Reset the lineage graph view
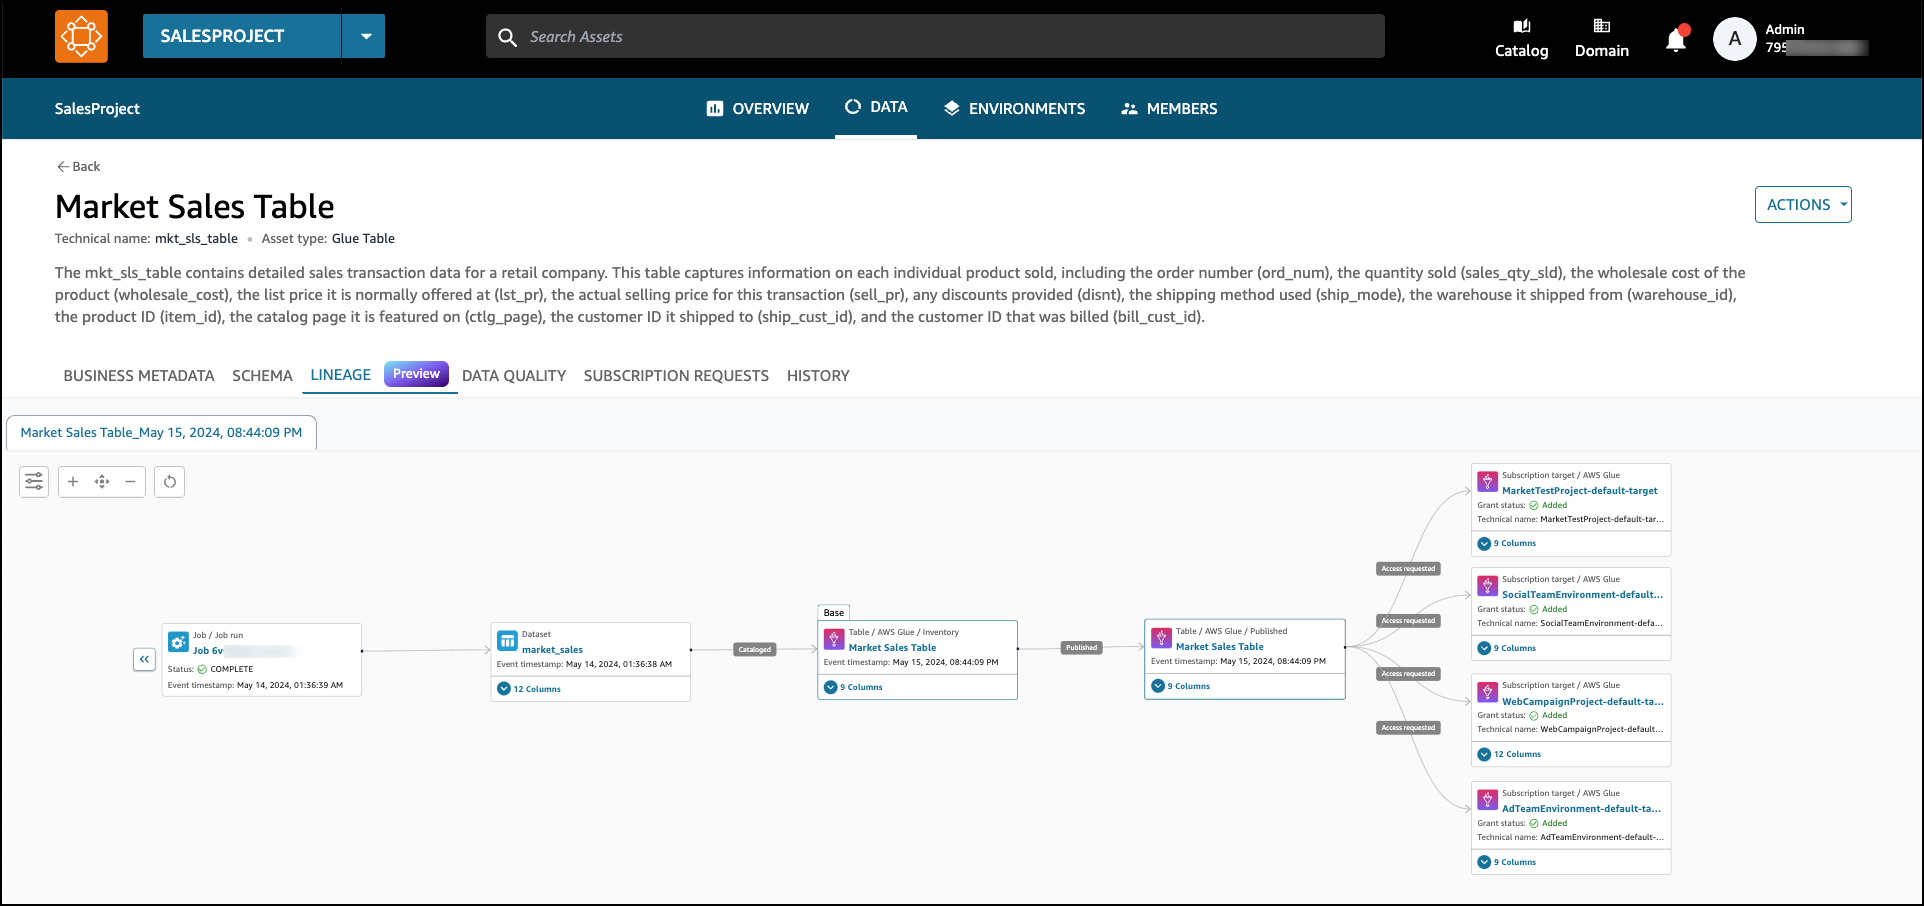 pos(170,482)
